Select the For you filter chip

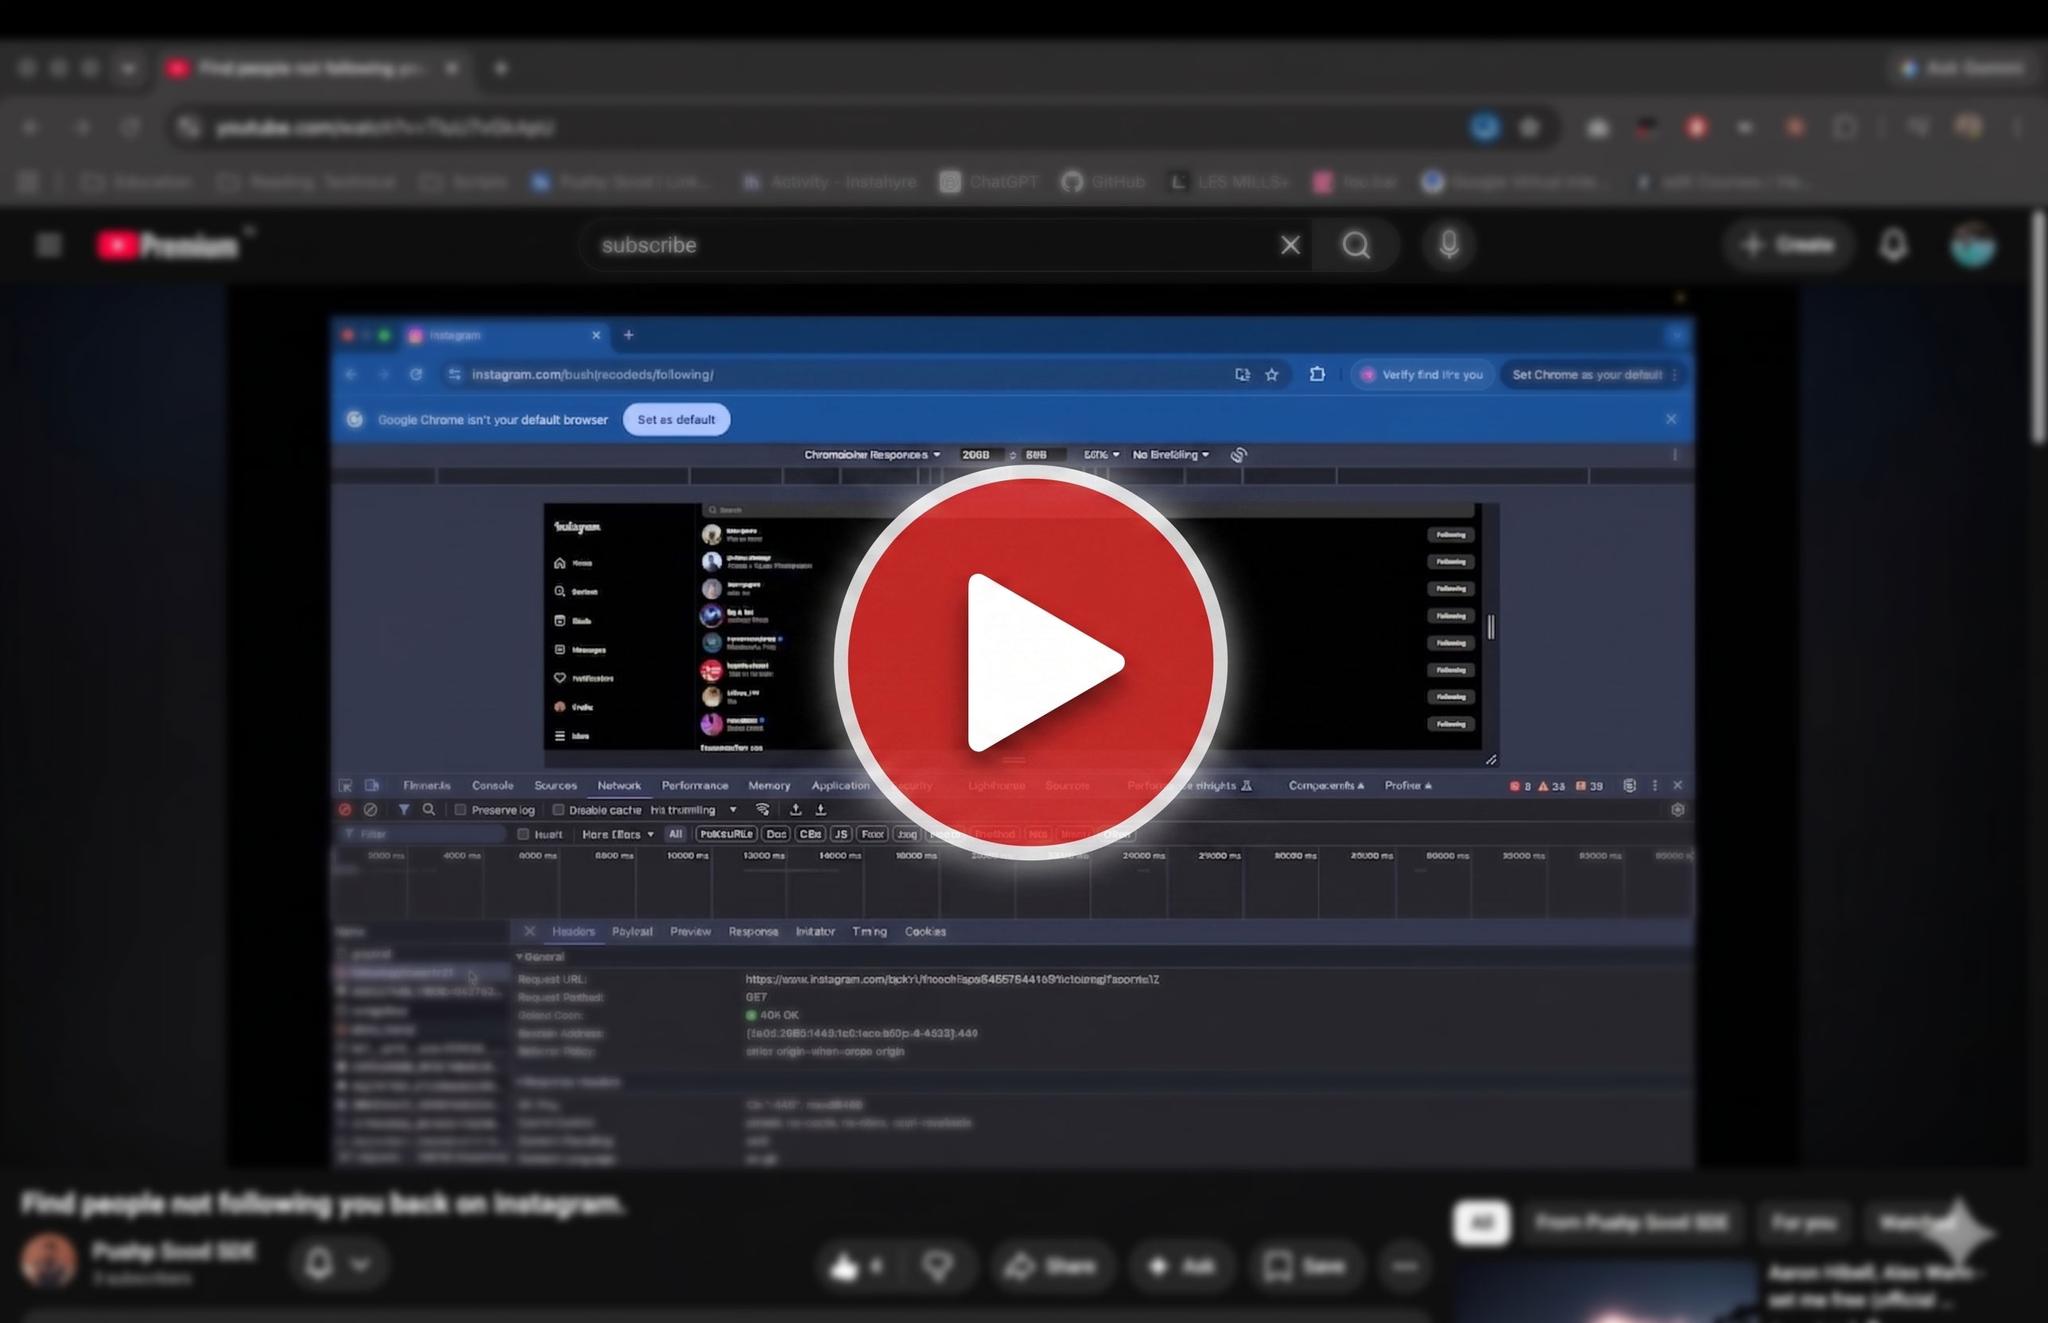[1804, 1222]
